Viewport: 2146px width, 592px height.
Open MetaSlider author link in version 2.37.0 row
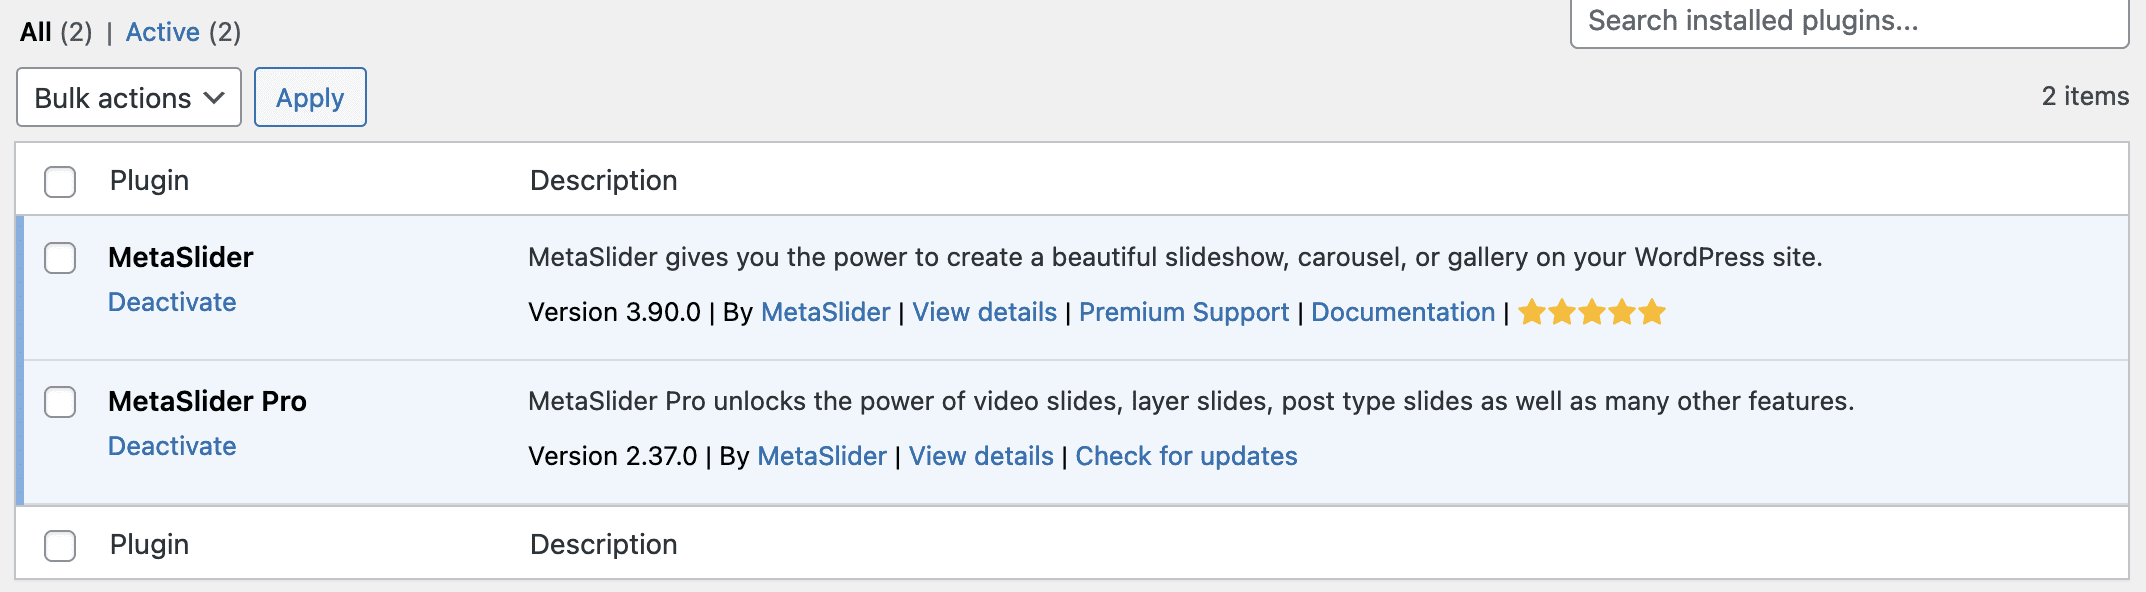pyautogui.click(x=822, y=457)
